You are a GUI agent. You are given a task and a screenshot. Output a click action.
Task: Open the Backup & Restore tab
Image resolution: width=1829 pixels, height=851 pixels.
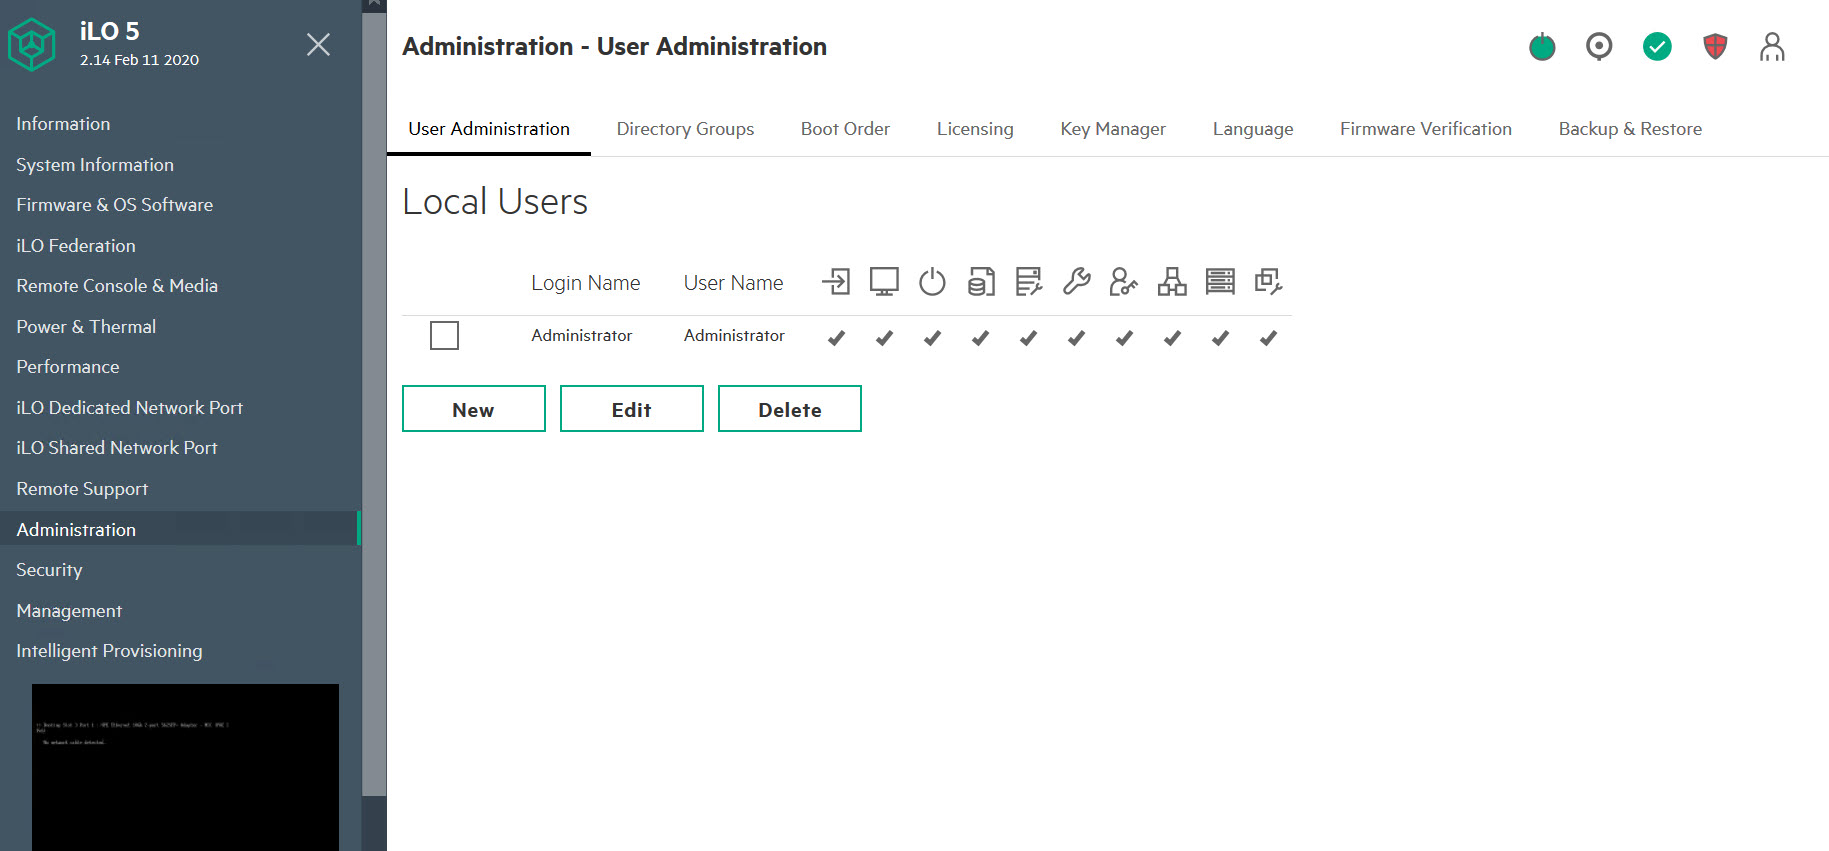[x=1630, y=129]
